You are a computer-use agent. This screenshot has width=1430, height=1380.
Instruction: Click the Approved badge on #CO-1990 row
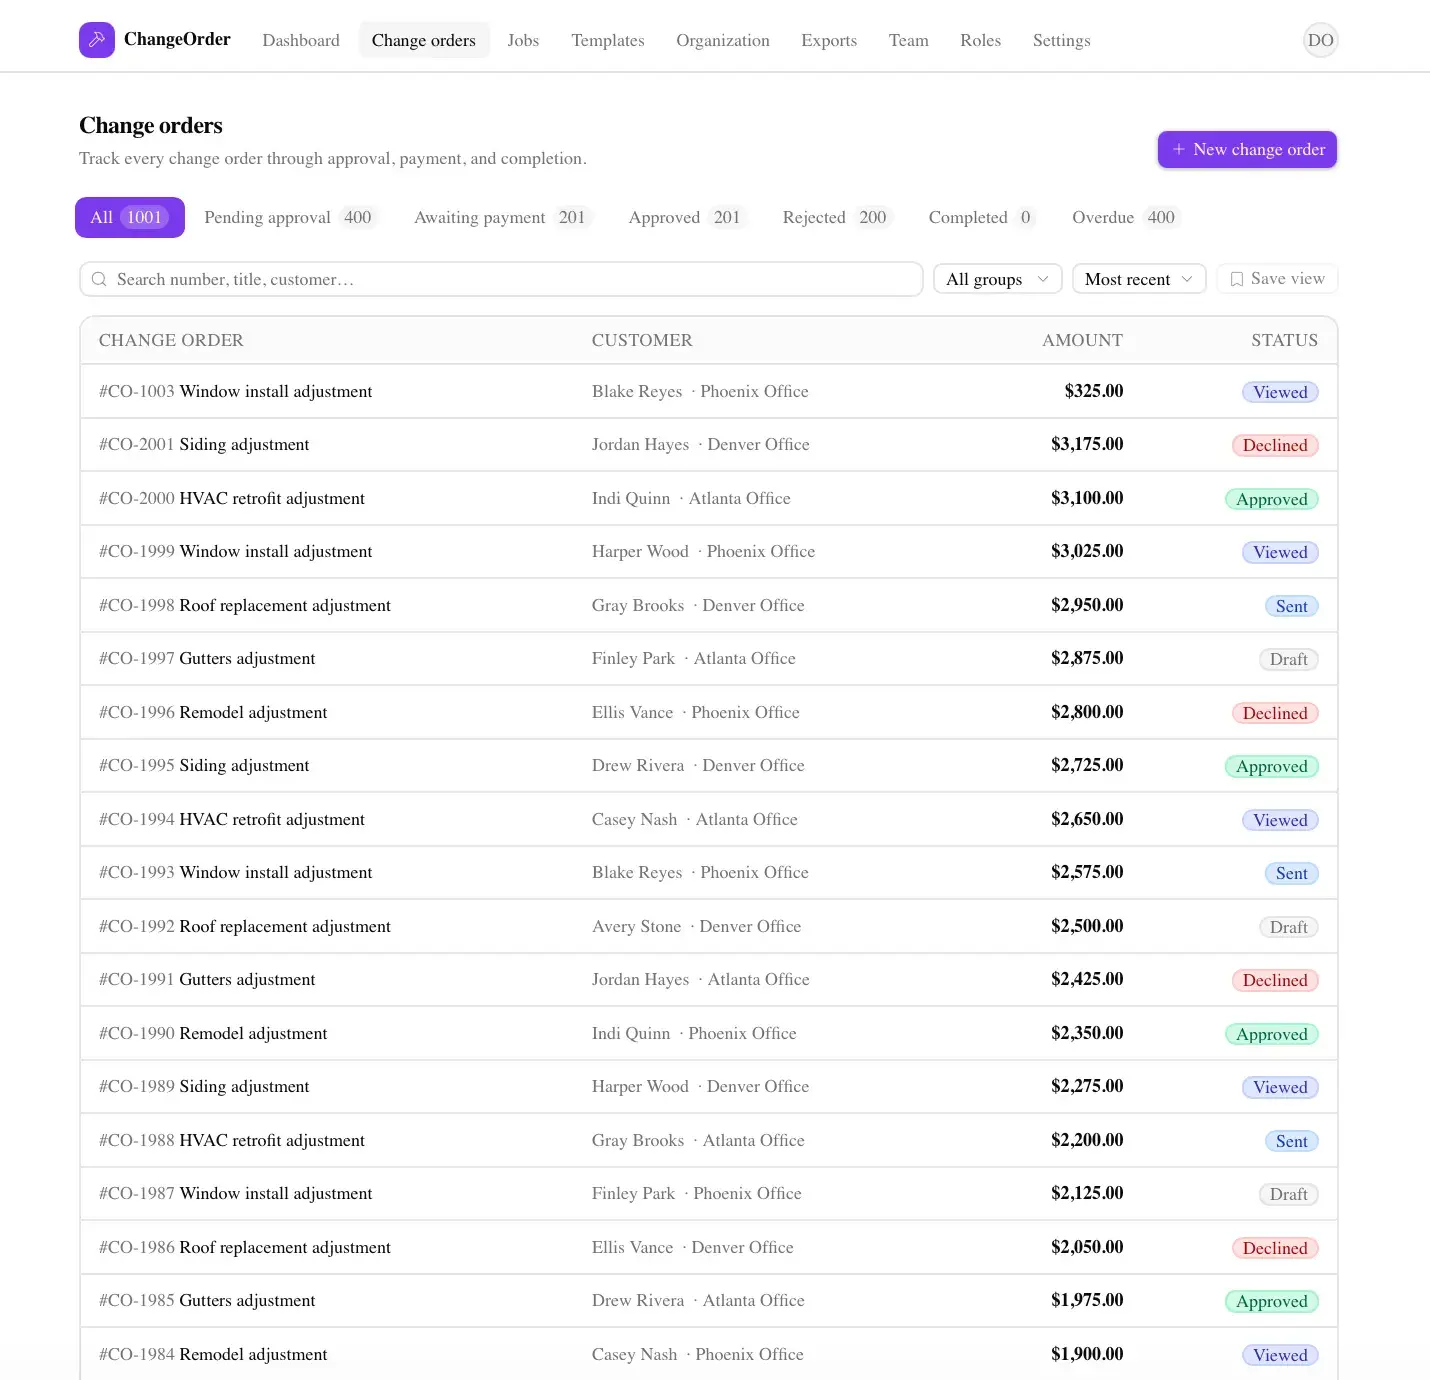pyautogui.click(x=1272, y=1034)
